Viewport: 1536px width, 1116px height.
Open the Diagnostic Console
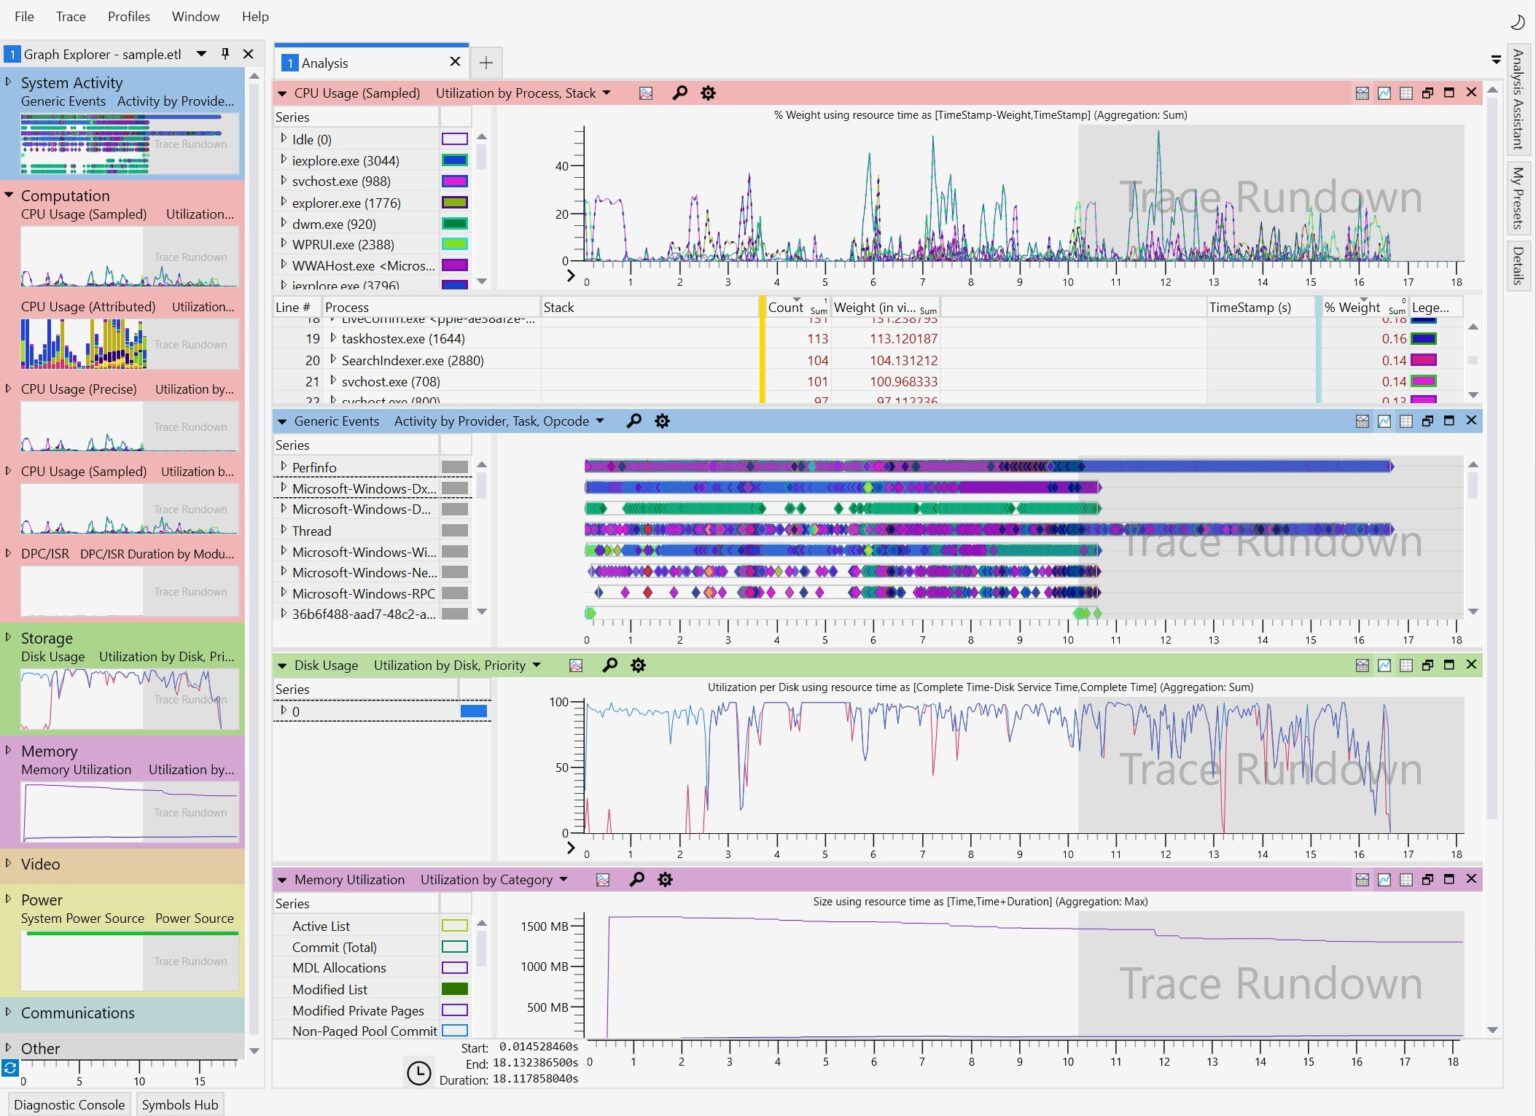coord(68,1104)
